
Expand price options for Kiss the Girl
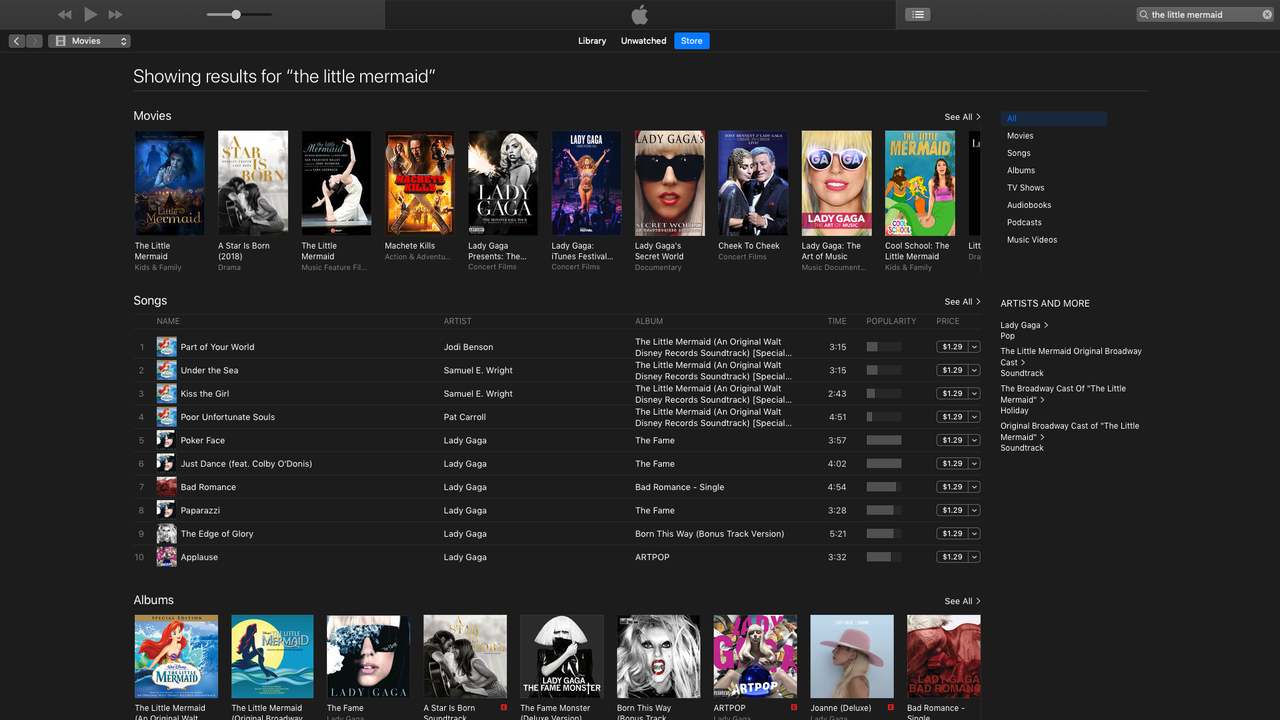[974, 394]
